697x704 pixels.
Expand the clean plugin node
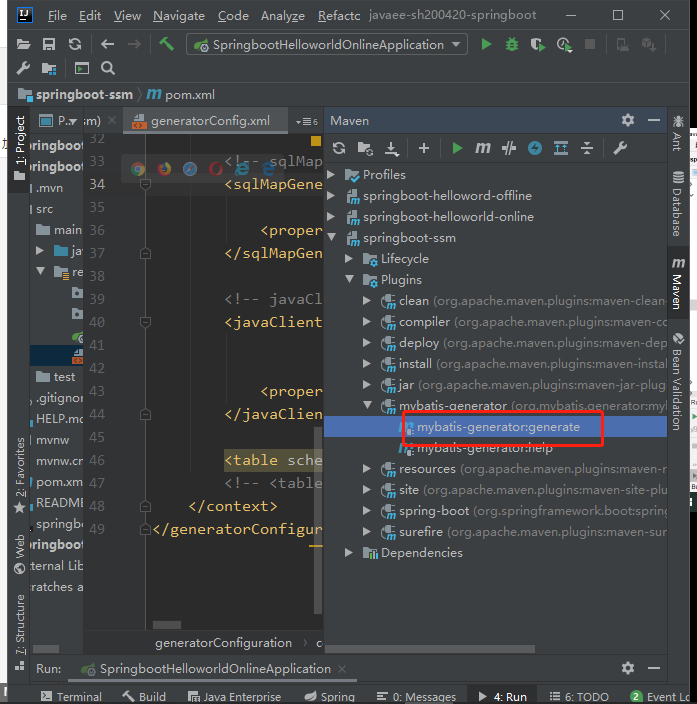coord(367,300)
